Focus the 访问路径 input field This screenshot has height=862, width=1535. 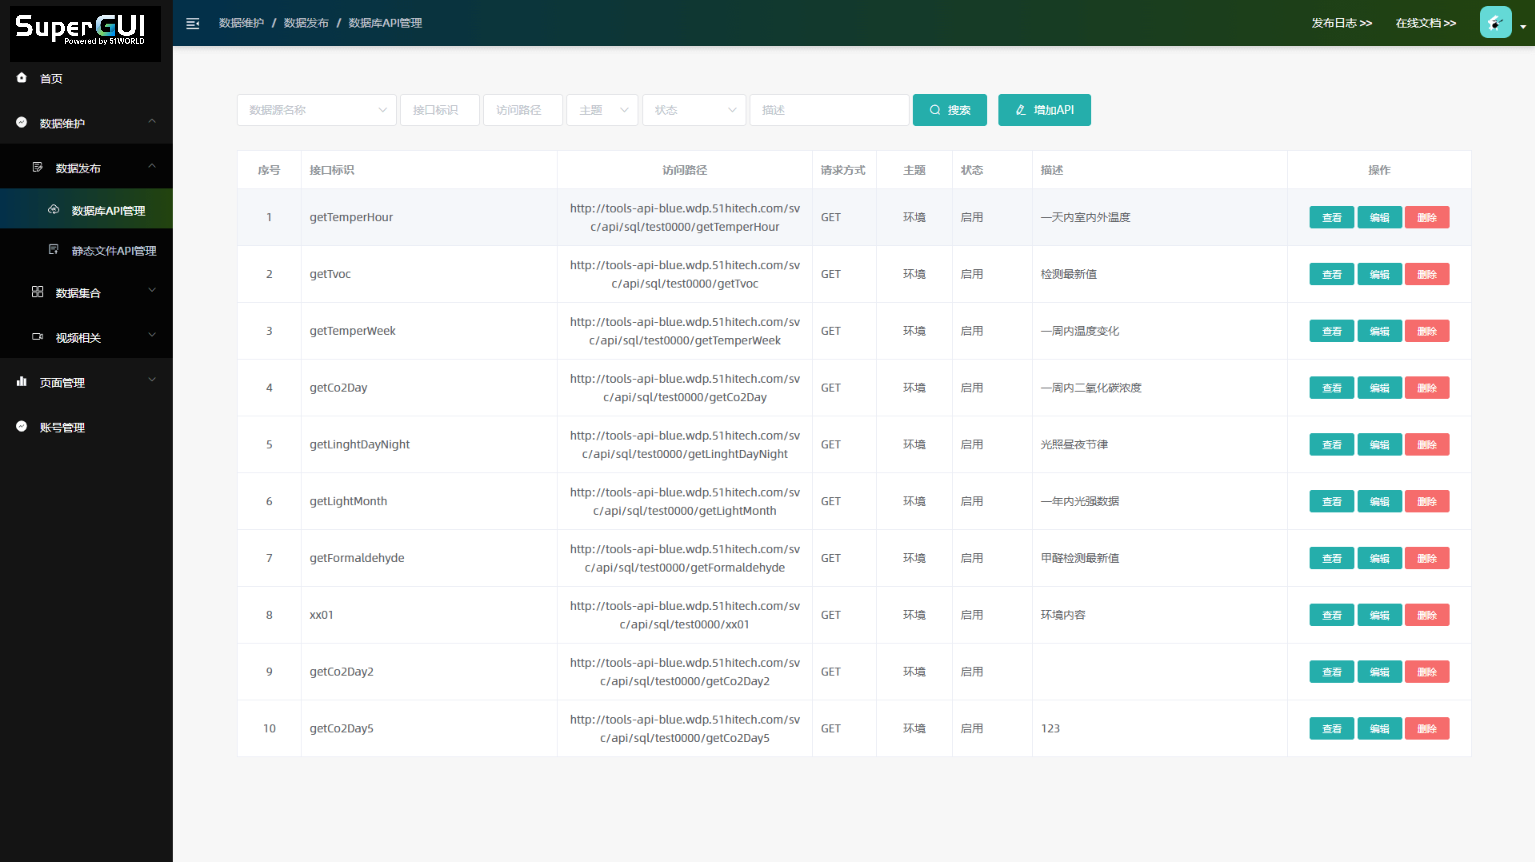(x=522, y=110)
